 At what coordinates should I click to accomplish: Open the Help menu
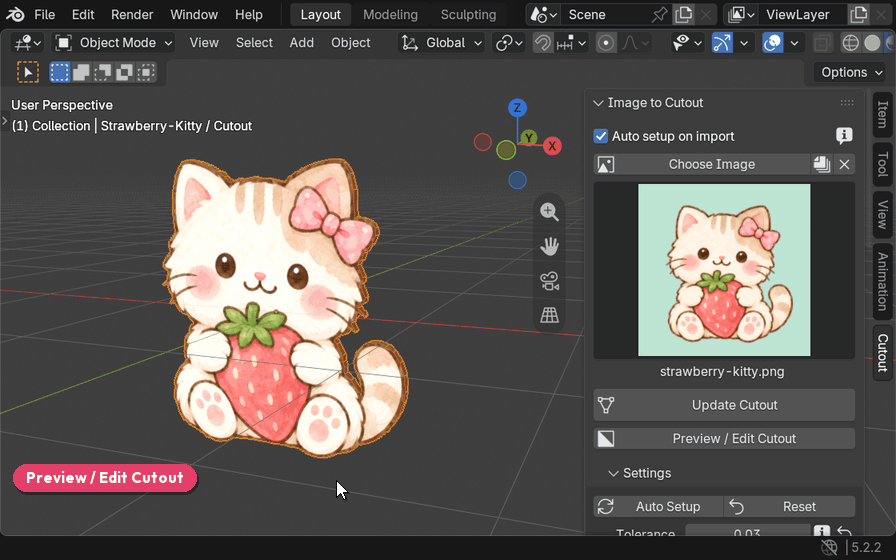point(249,15)
